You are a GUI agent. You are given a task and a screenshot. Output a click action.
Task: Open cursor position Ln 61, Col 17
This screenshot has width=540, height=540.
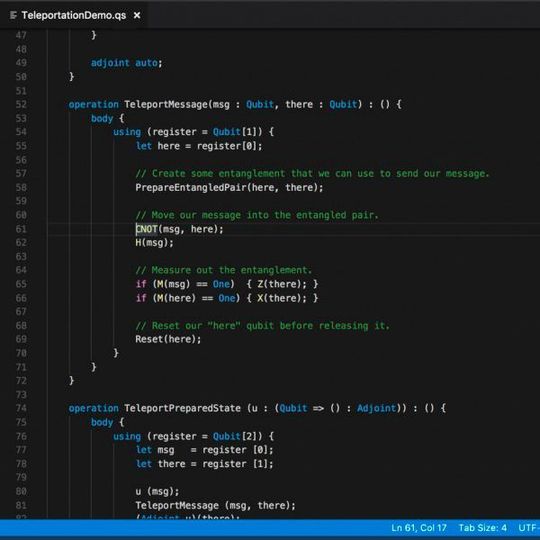418,528
